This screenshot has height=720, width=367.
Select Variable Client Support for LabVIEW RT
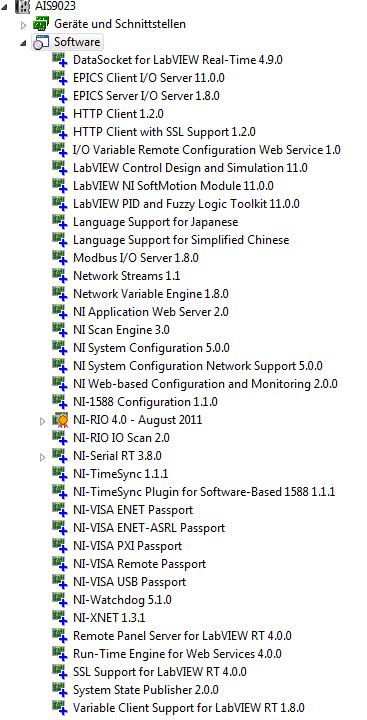188,708
